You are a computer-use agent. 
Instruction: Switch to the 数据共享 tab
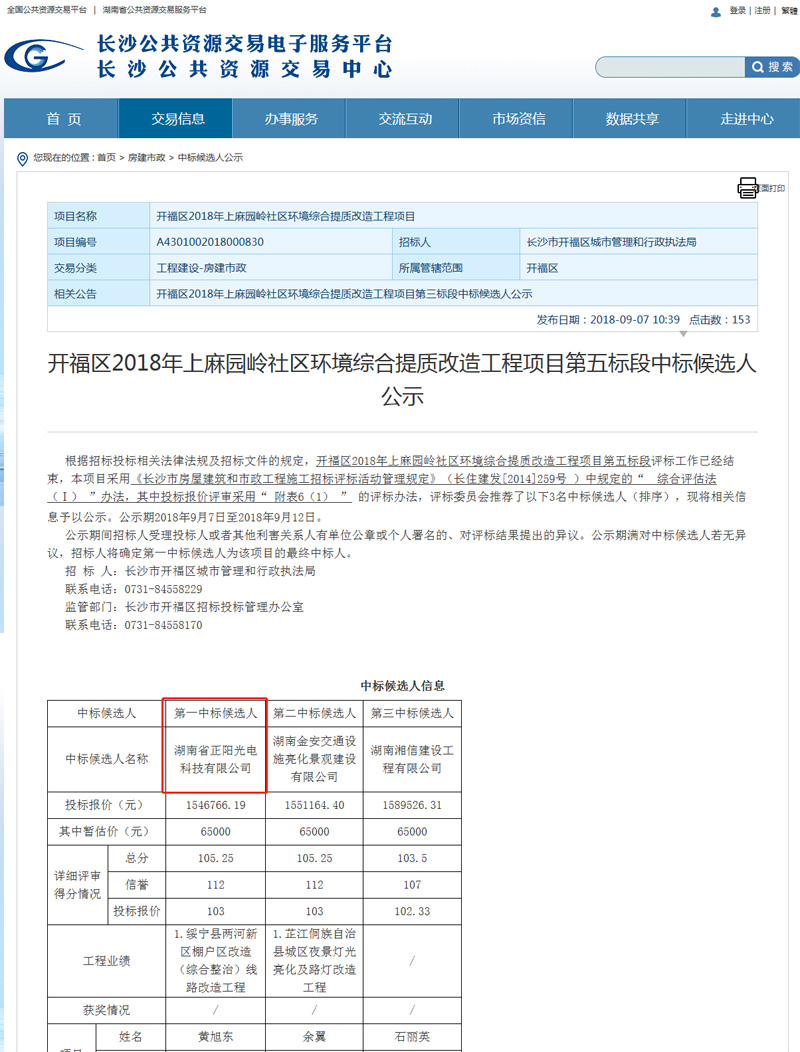633,119
